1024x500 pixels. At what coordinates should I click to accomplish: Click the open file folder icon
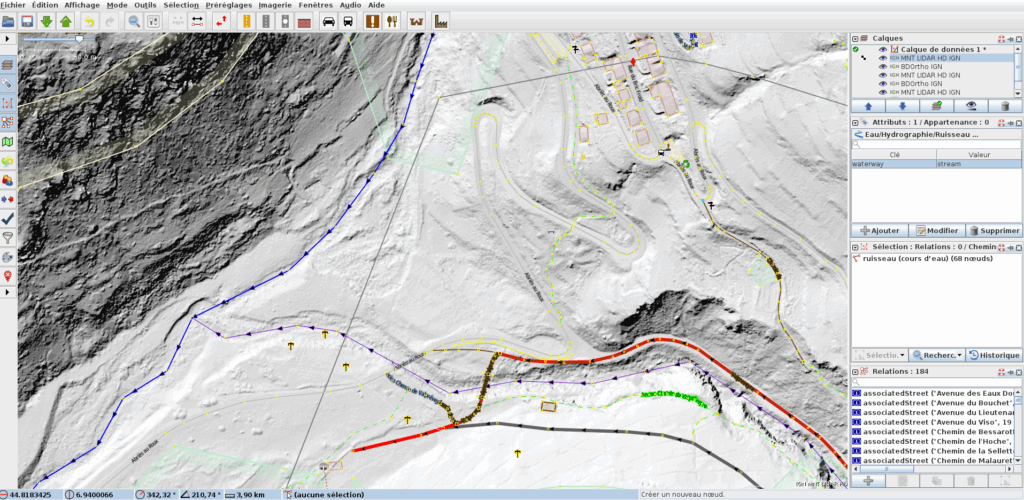pos(9,21)
